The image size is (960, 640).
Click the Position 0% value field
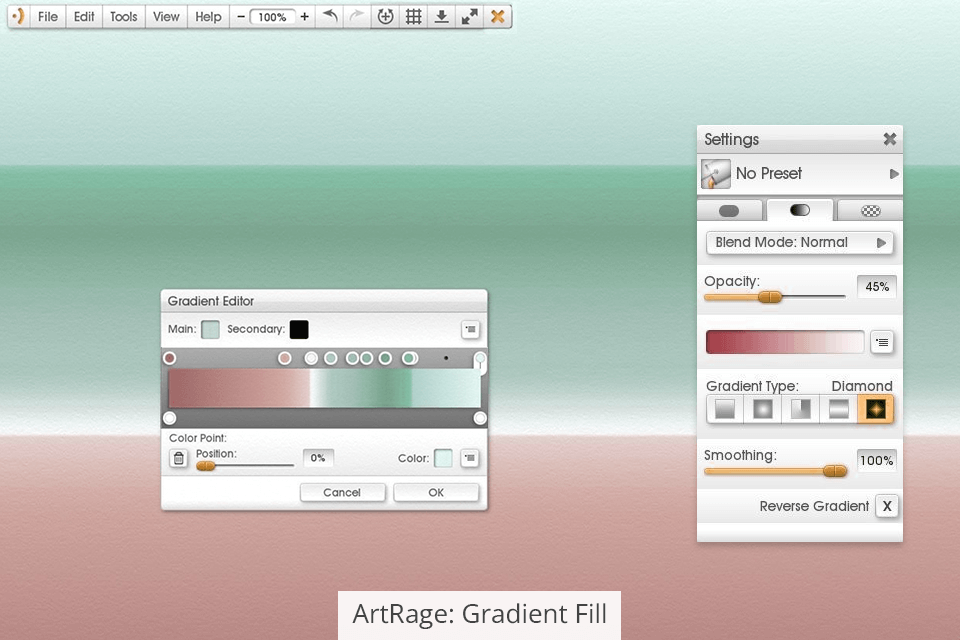pos(318,457)
